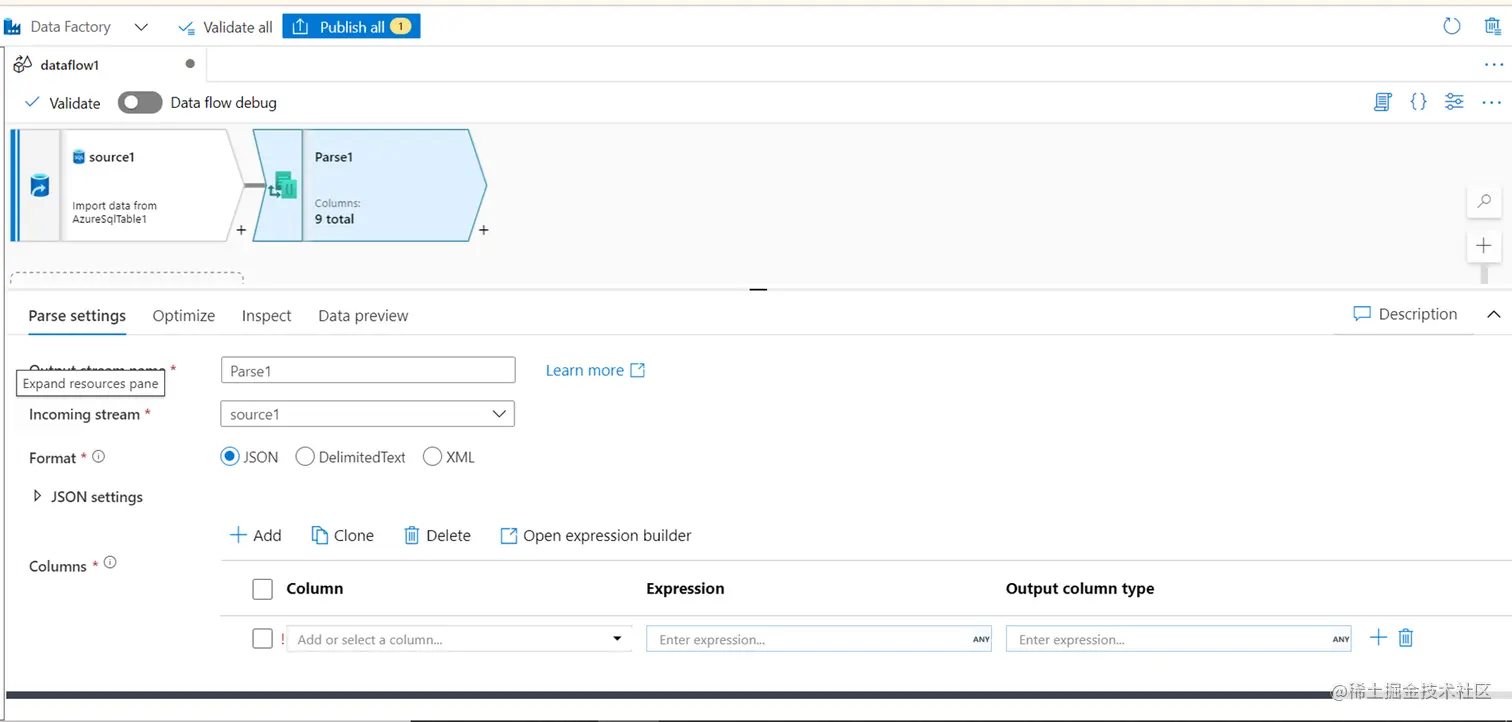Check the select-all checkbox in Column header

point(263,589)
